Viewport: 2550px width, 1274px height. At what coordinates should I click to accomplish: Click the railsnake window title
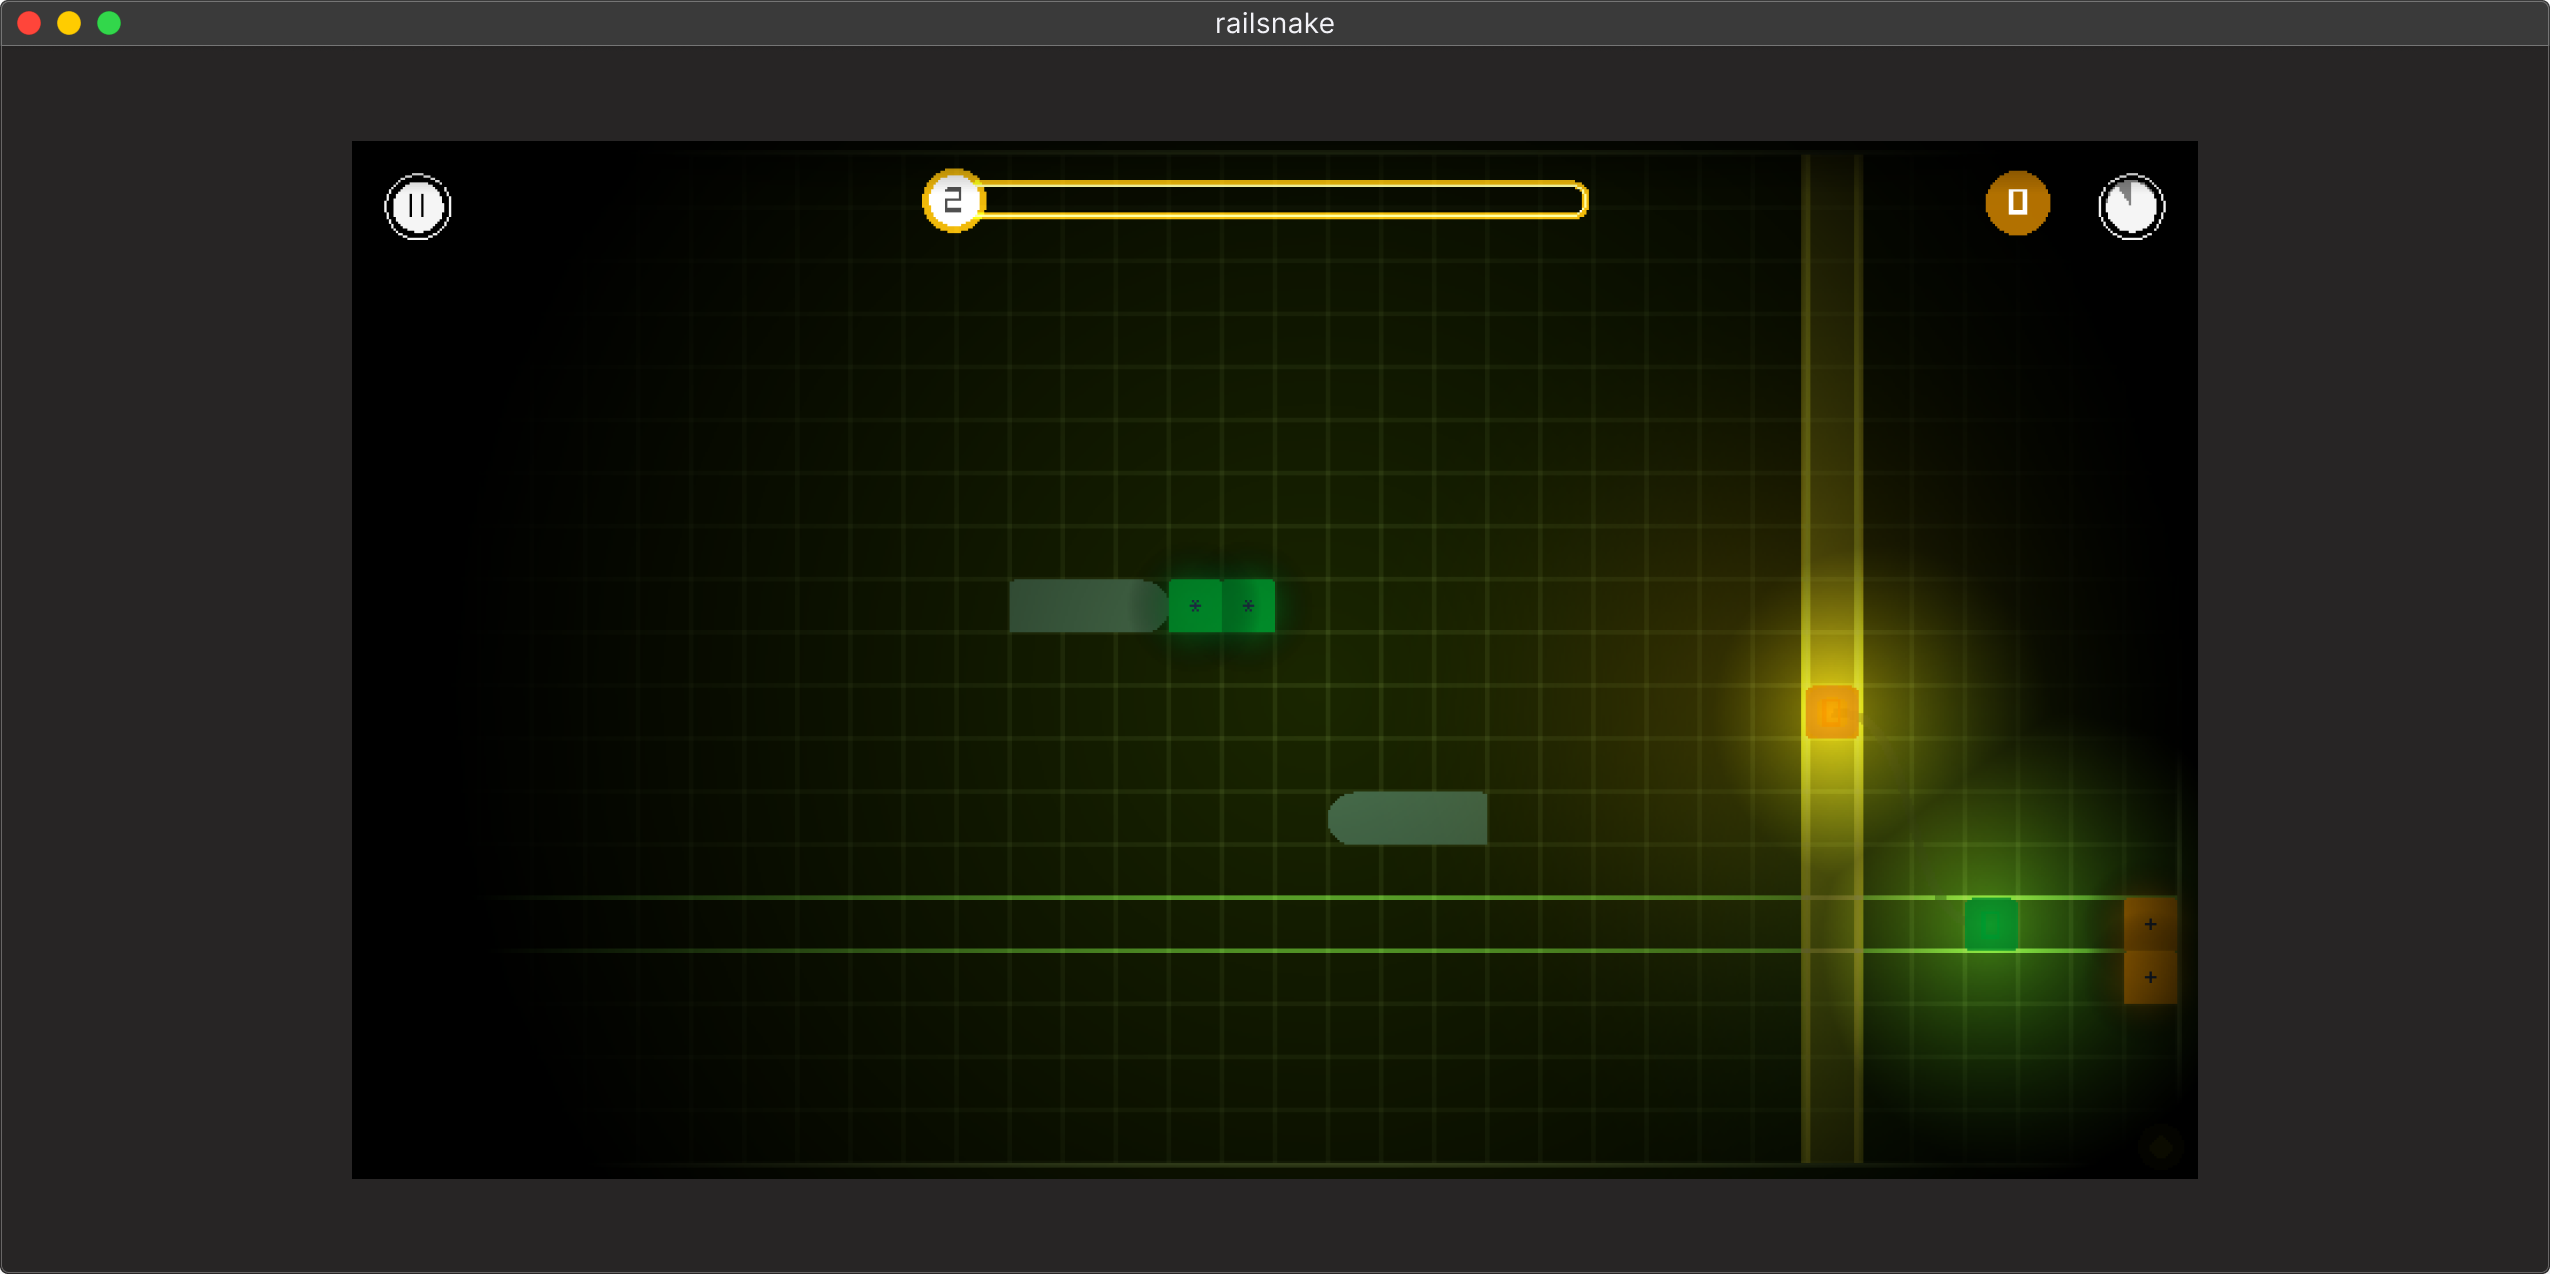(1274, 23)
